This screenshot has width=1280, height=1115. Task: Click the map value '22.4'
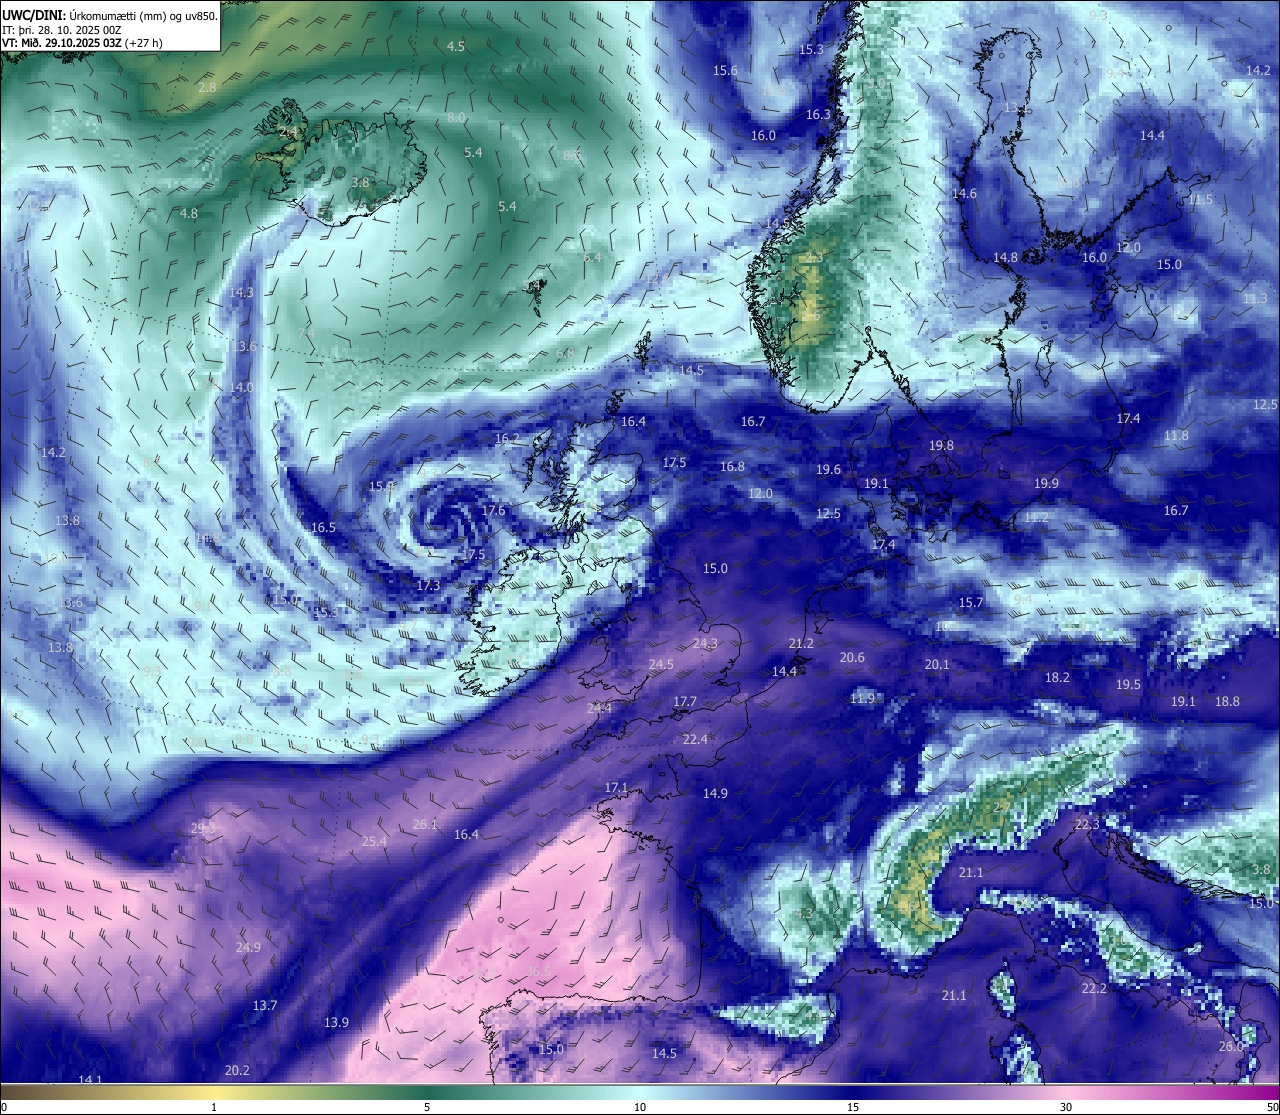(x=695, y=740)
